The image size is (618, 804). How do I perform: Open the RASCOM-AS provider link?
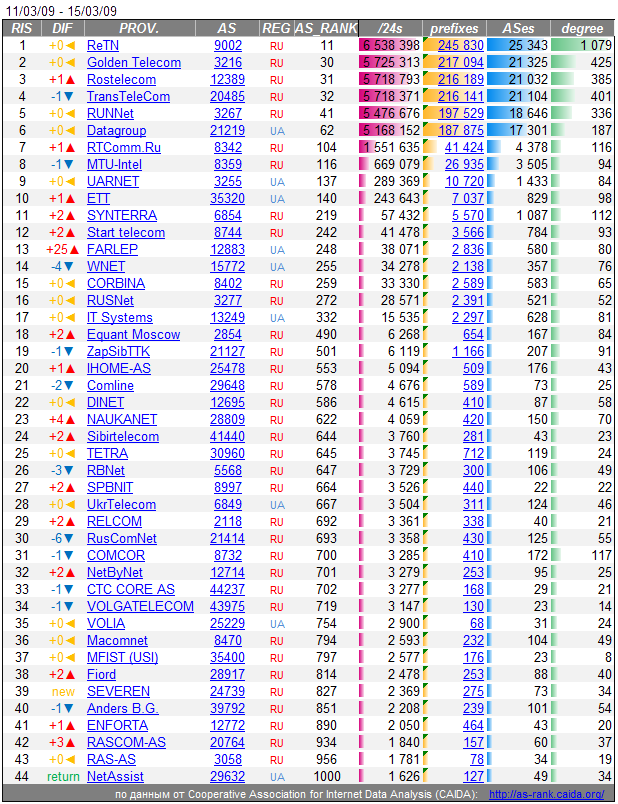126,742
